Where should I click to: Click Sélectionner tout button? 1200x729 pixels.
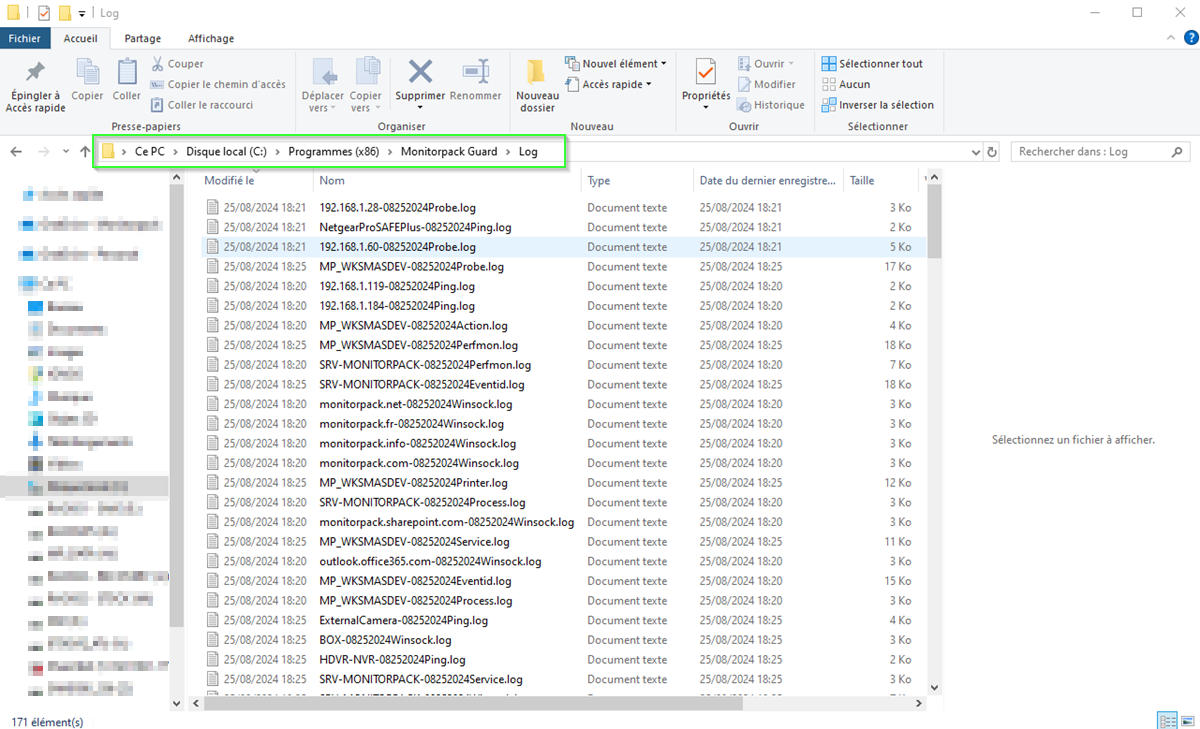[x=872, y=64]
